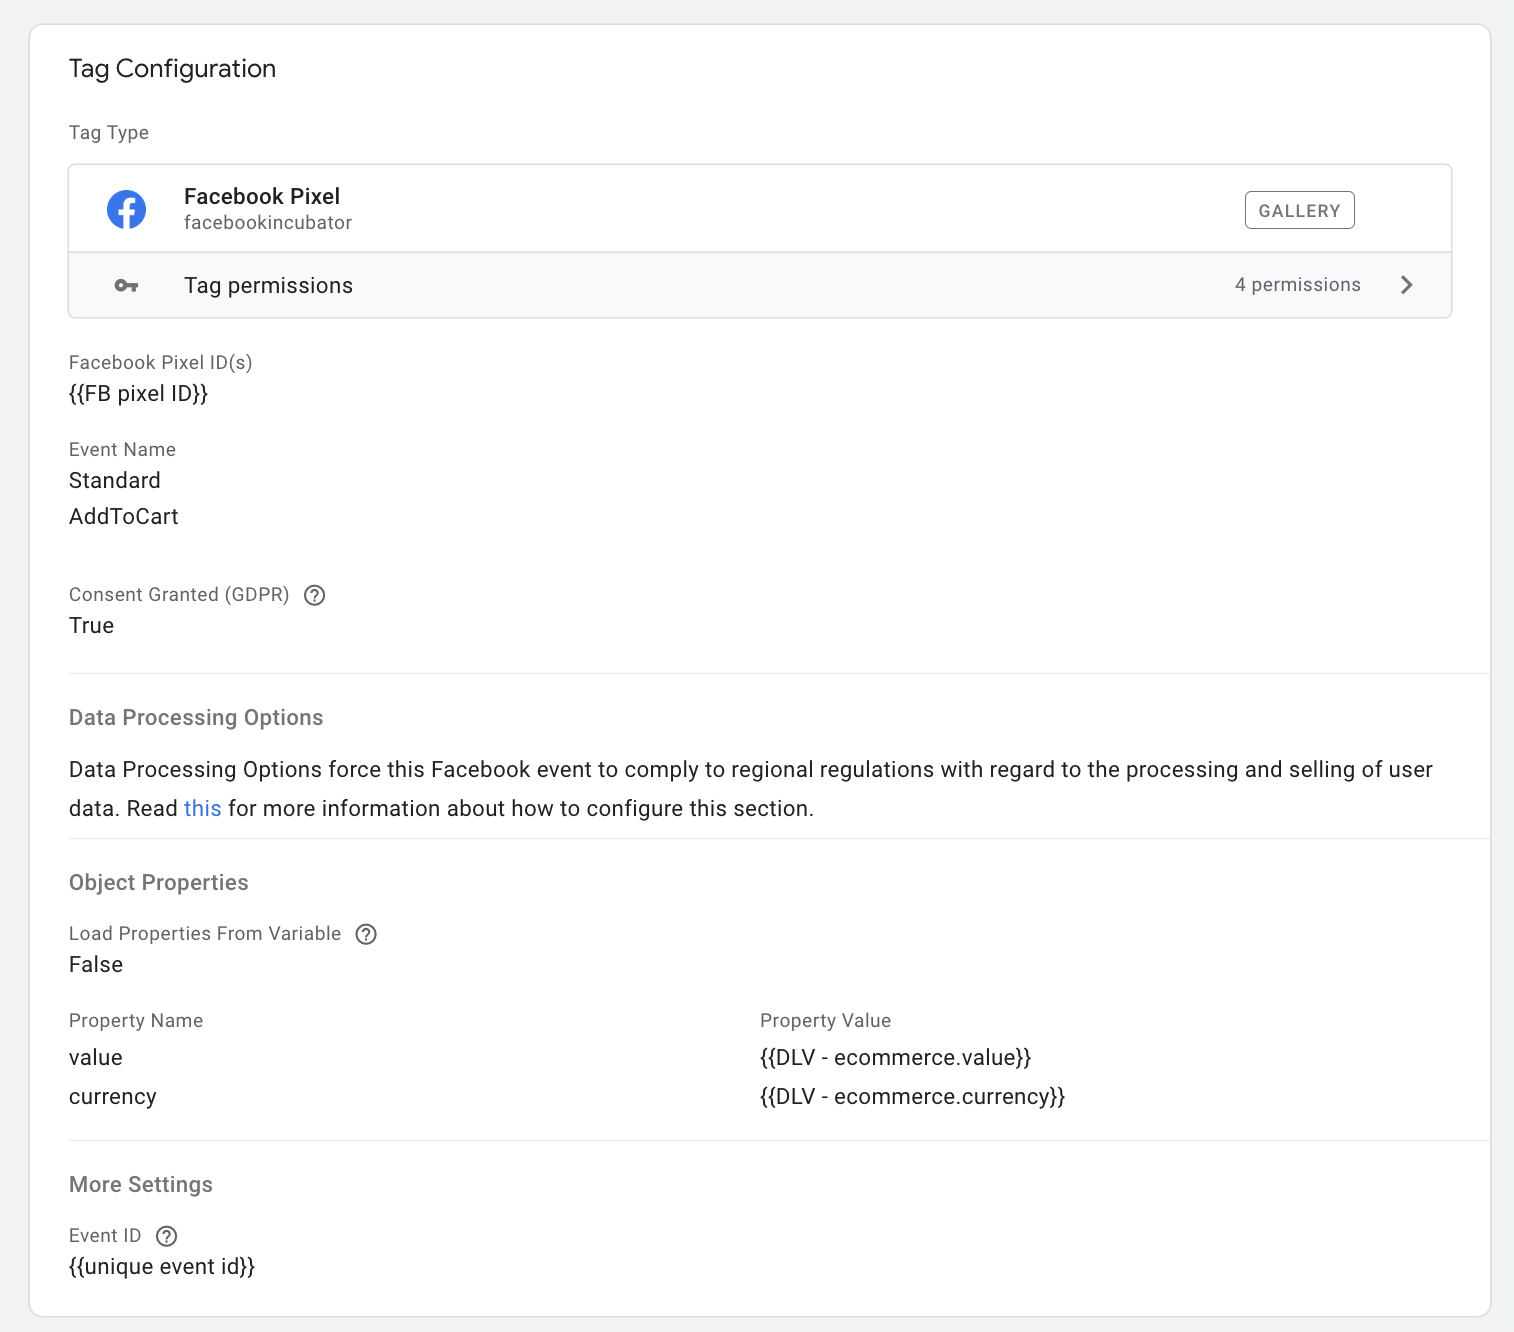Click the Tag permissions key icon

[x=126, y=286]
